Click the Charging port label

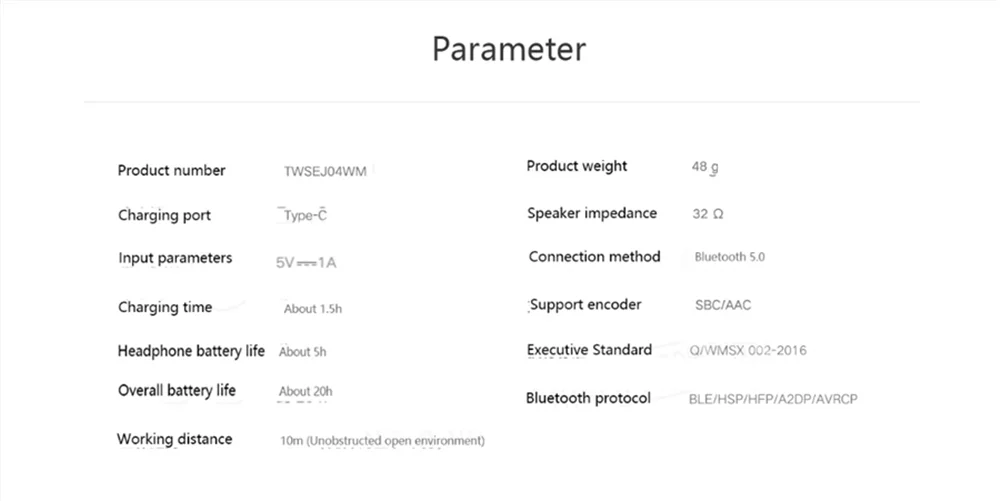coord(164,215)
